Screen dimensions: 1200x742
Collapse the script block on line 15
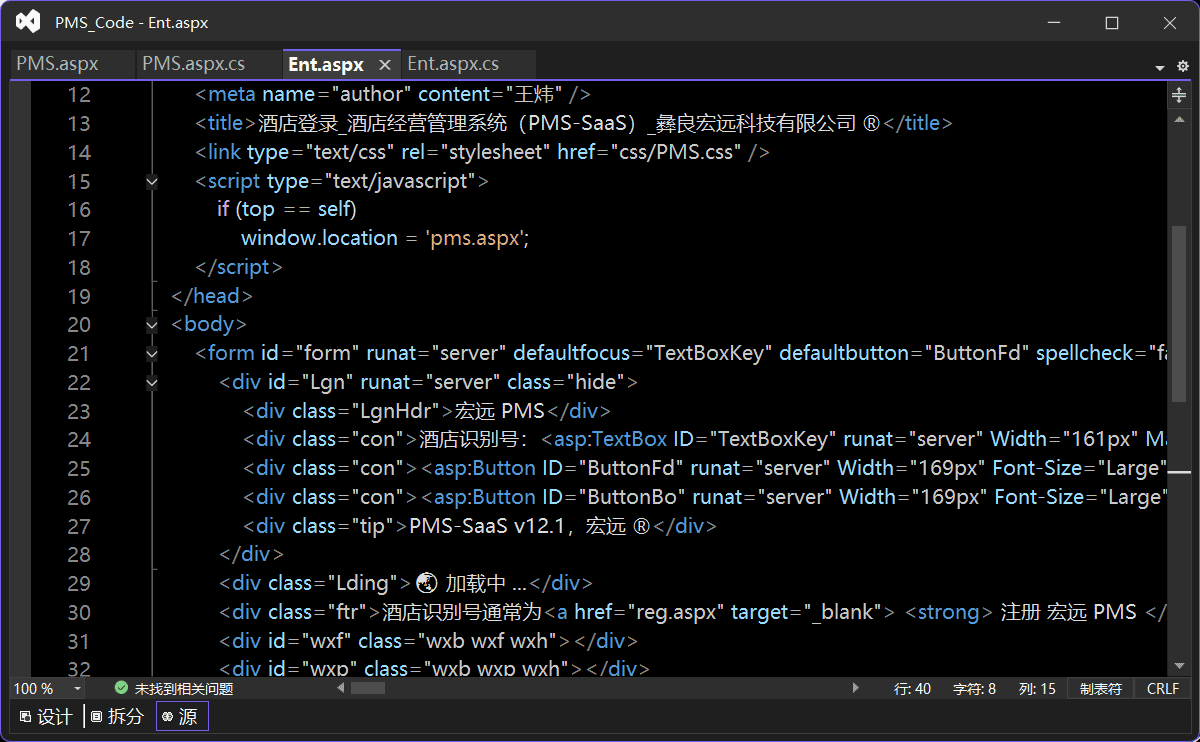pos(152,182)
